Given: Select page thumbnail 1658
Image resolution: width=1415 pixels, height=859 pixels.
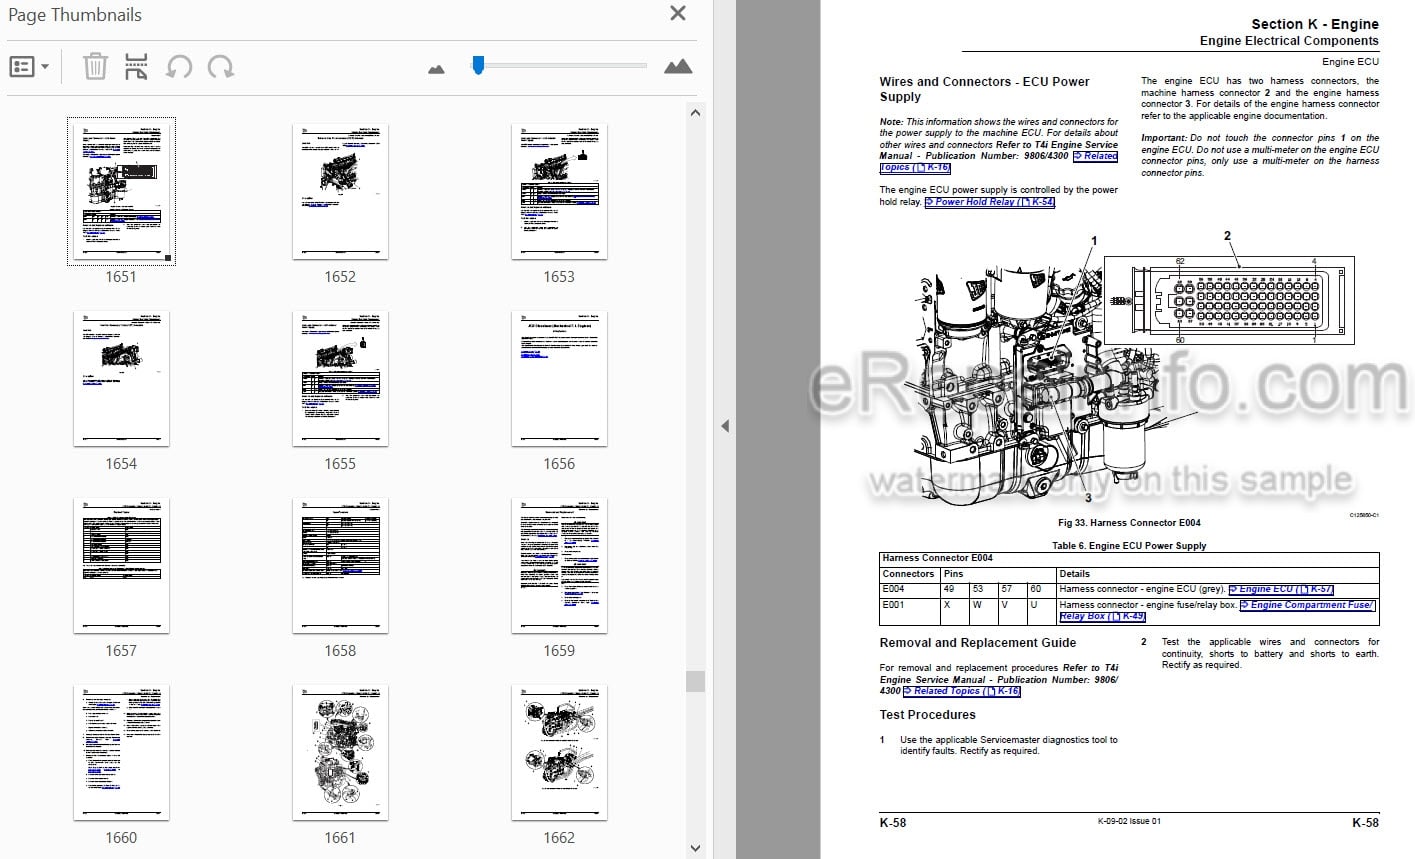Looking at the screenshot, I should (x=340, y=565).
